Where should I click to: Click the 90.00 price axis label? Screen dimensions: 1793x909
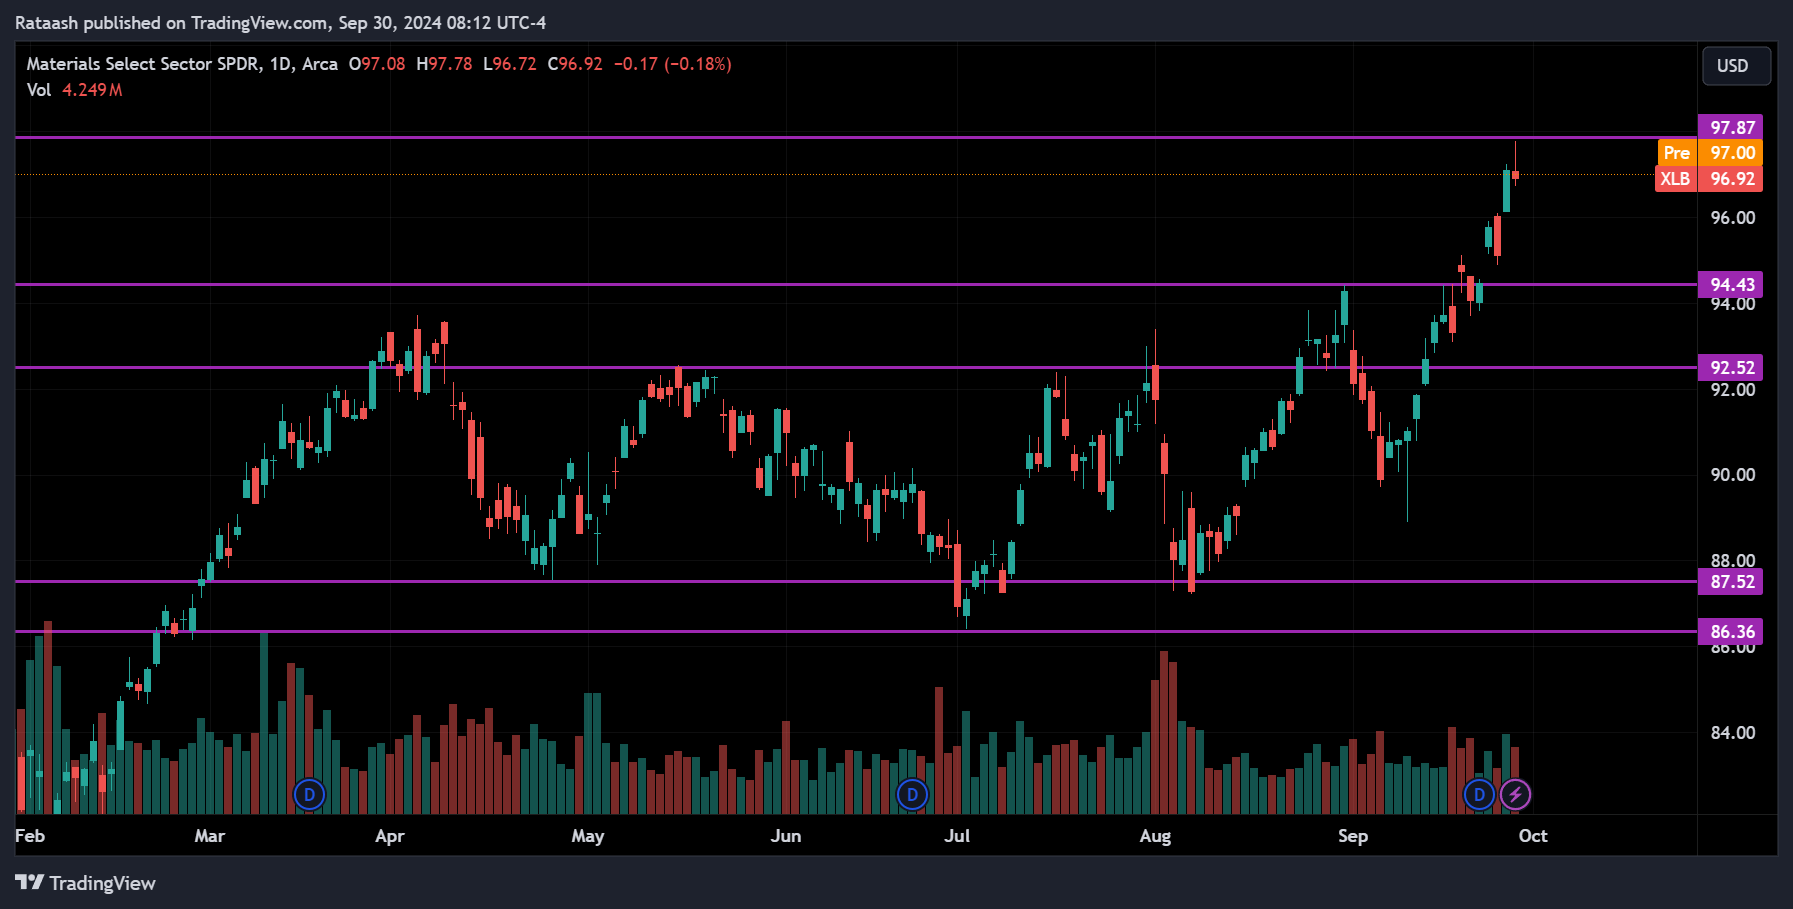point(1732,475)
